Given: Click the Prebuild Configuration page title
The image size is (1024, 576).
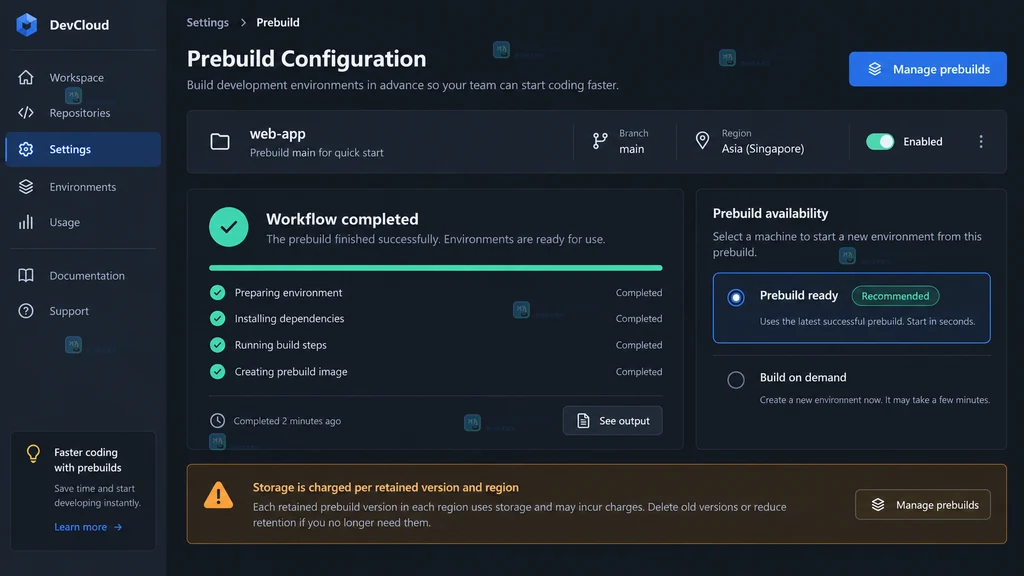Looking at the screenshot, I should tap(306, 59).
